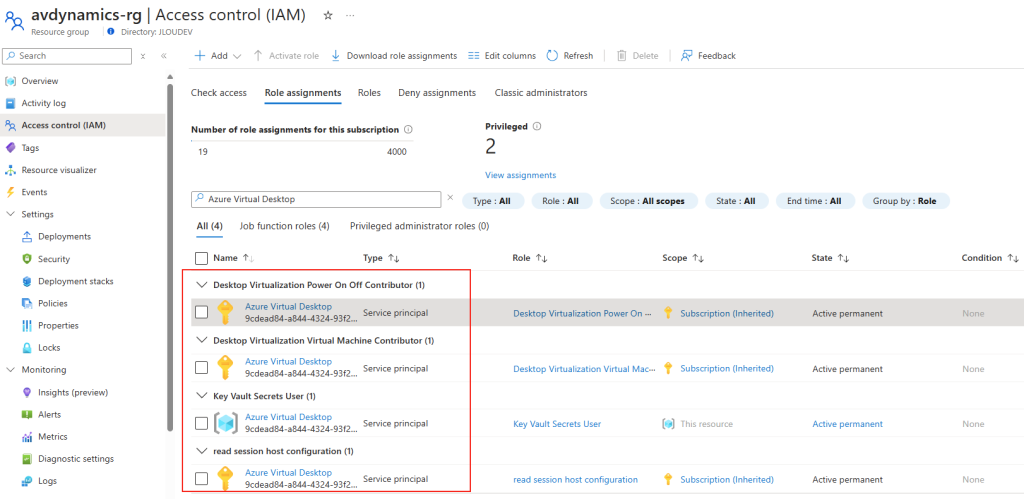Clear the sidebar search with X icon

coord(142,56)
